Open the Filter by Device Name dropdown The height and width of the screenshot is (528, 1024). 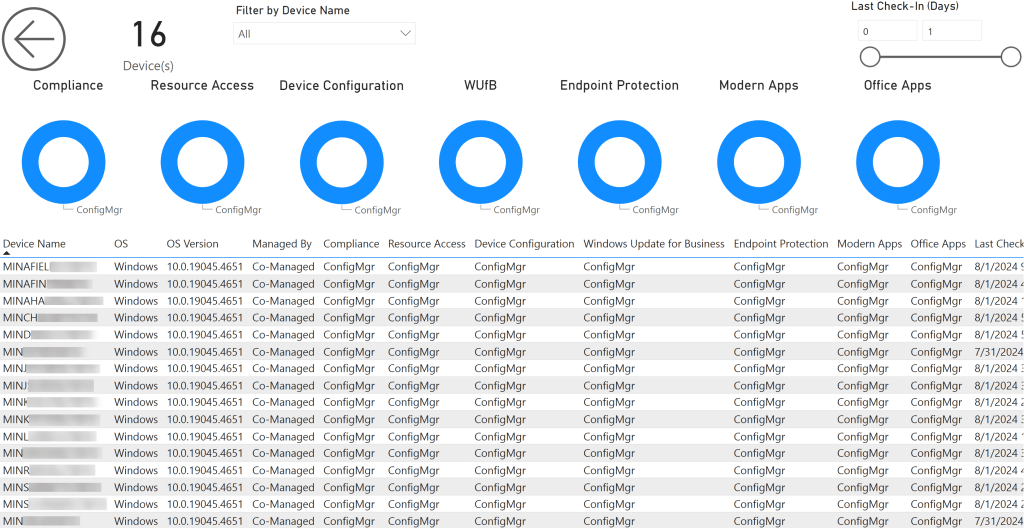324,33
